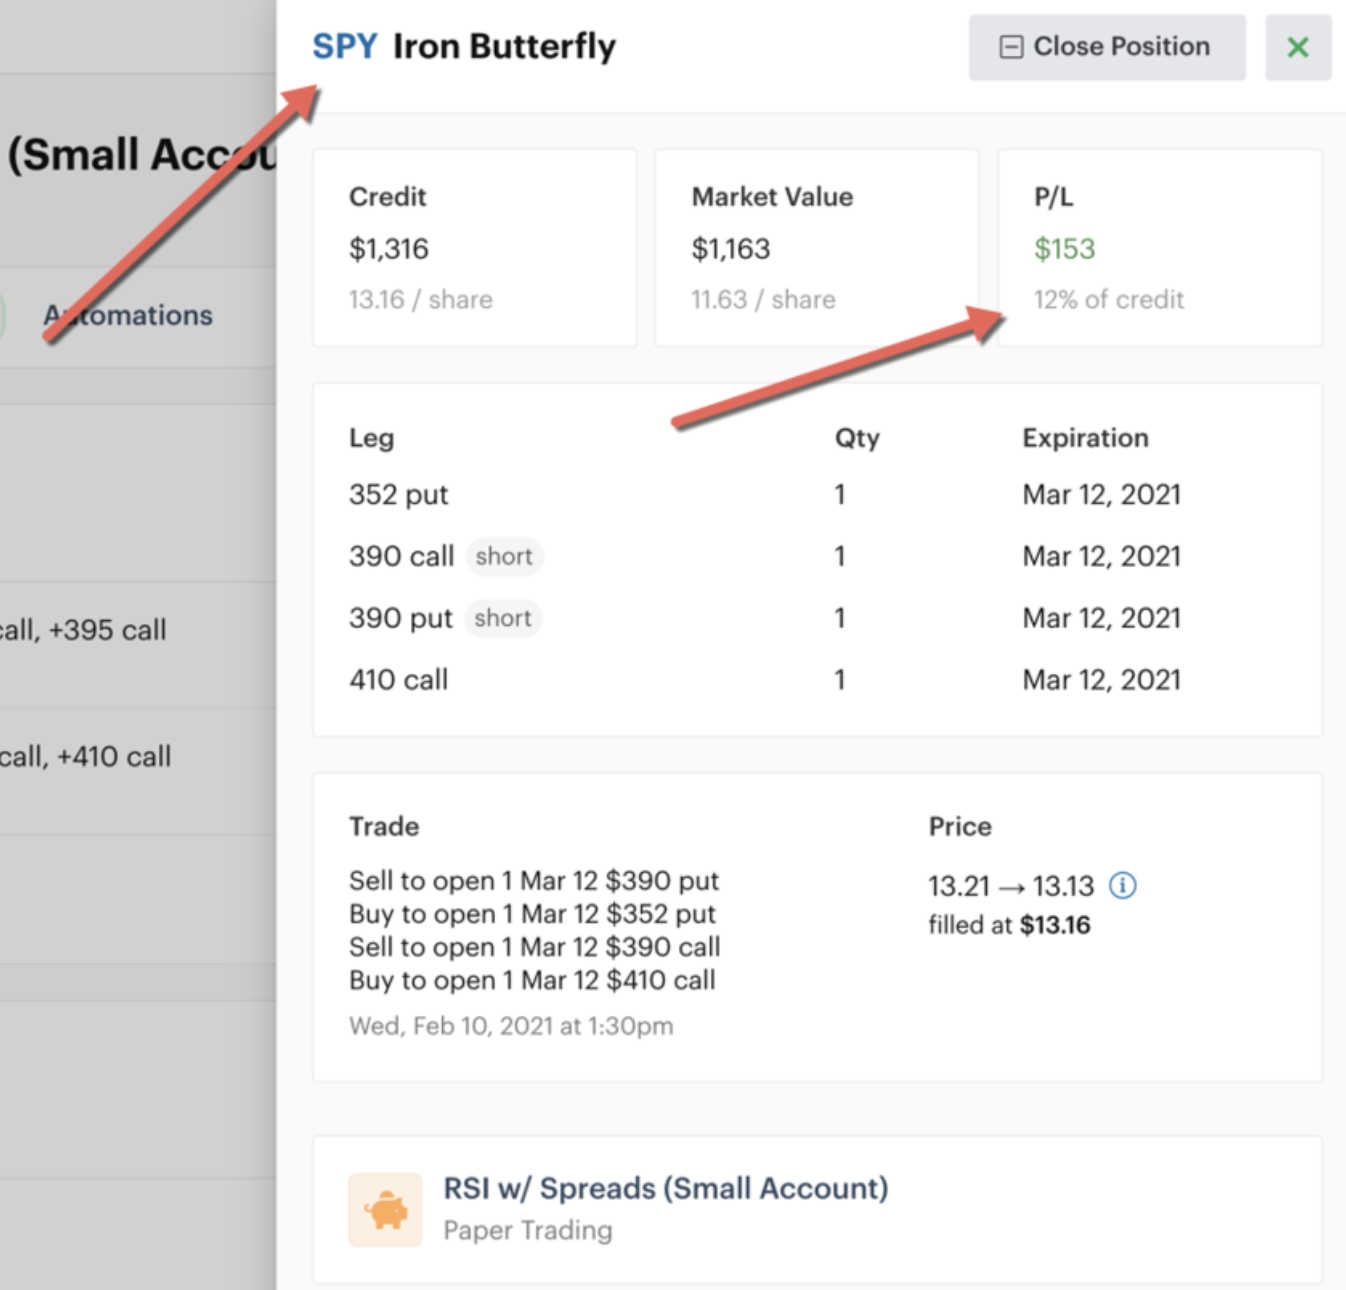Select the P/L summary card
Screen dimensions: 1346x1290
click(1159, 248)
